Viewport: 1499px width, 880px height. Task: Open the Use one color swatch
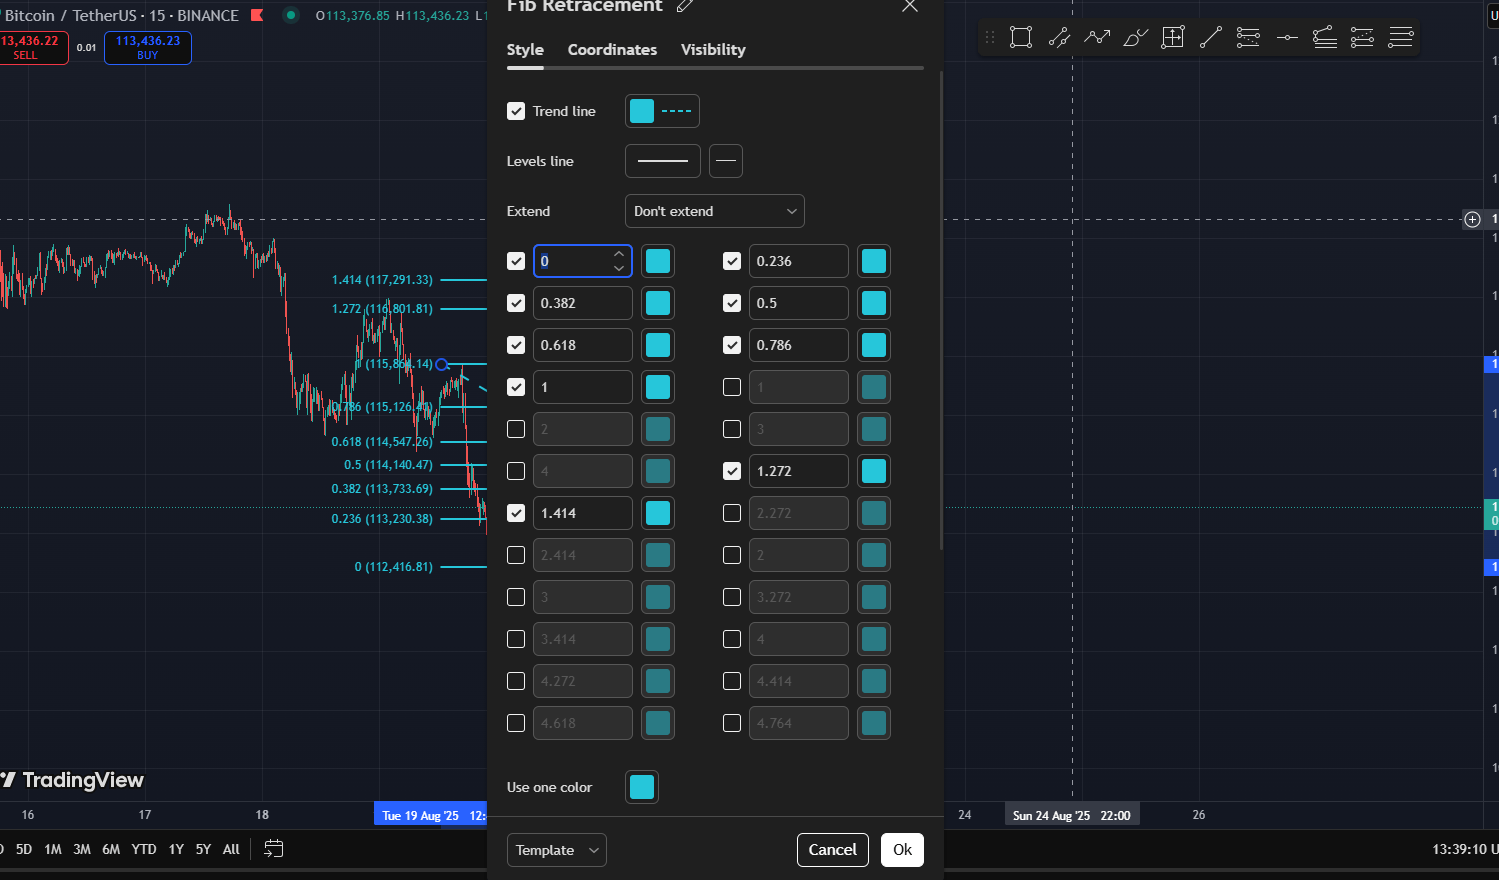(x=642, y=787)
